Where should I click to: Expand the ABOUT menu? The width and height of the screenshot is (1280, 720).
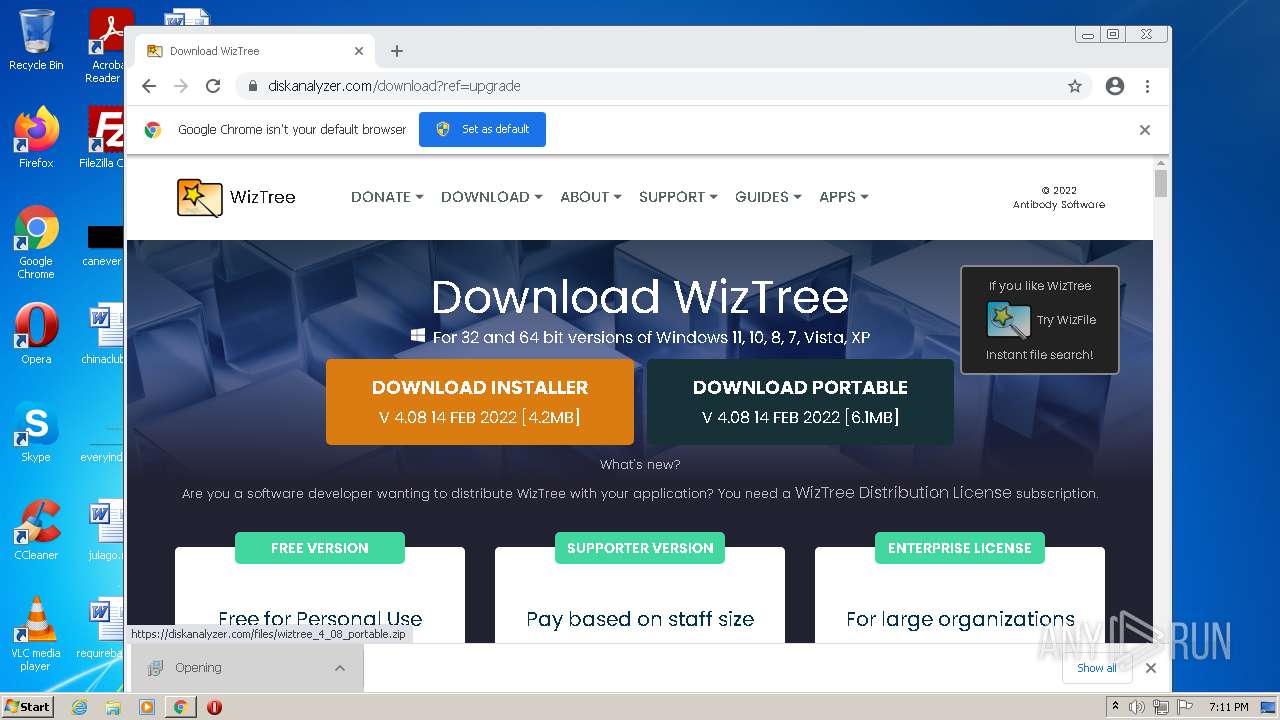591,197
